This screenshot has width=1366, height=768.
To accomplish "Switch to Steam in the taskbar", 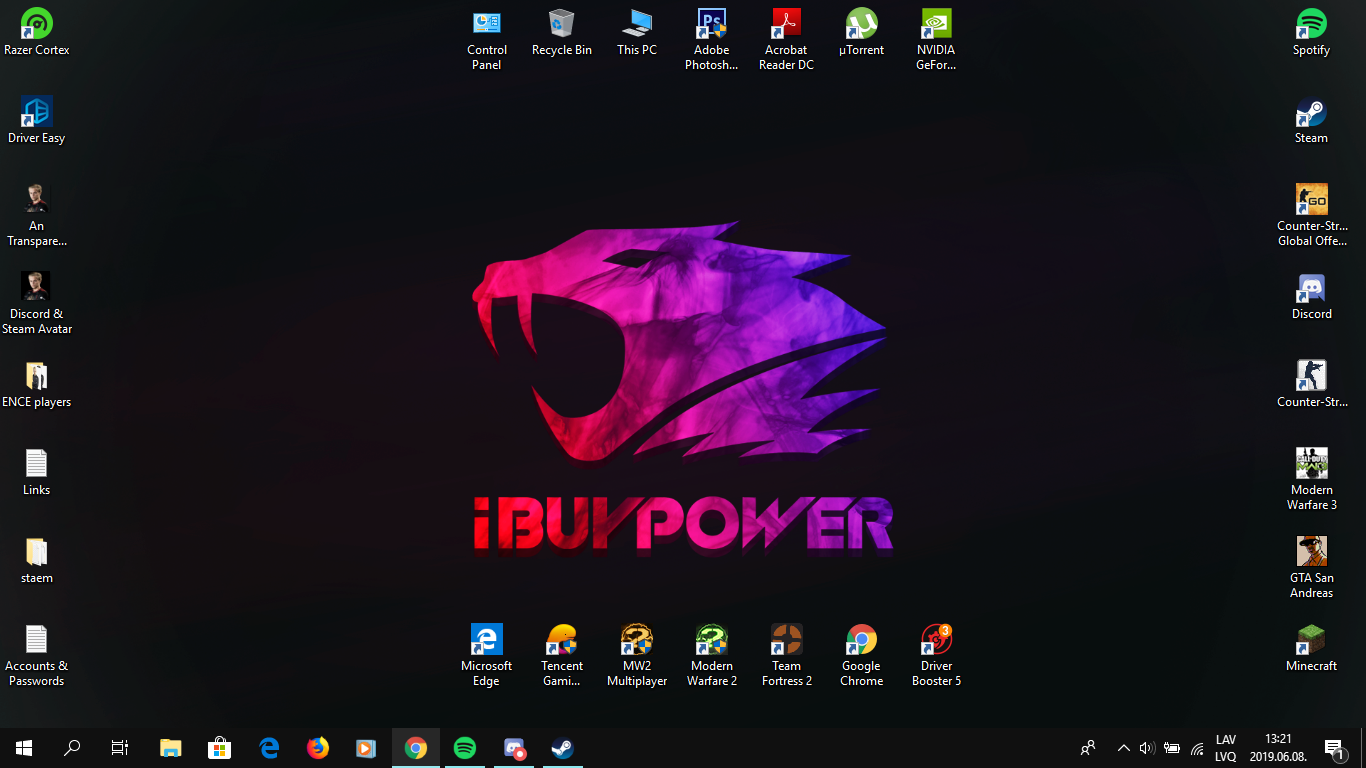I will coord(563,748).
